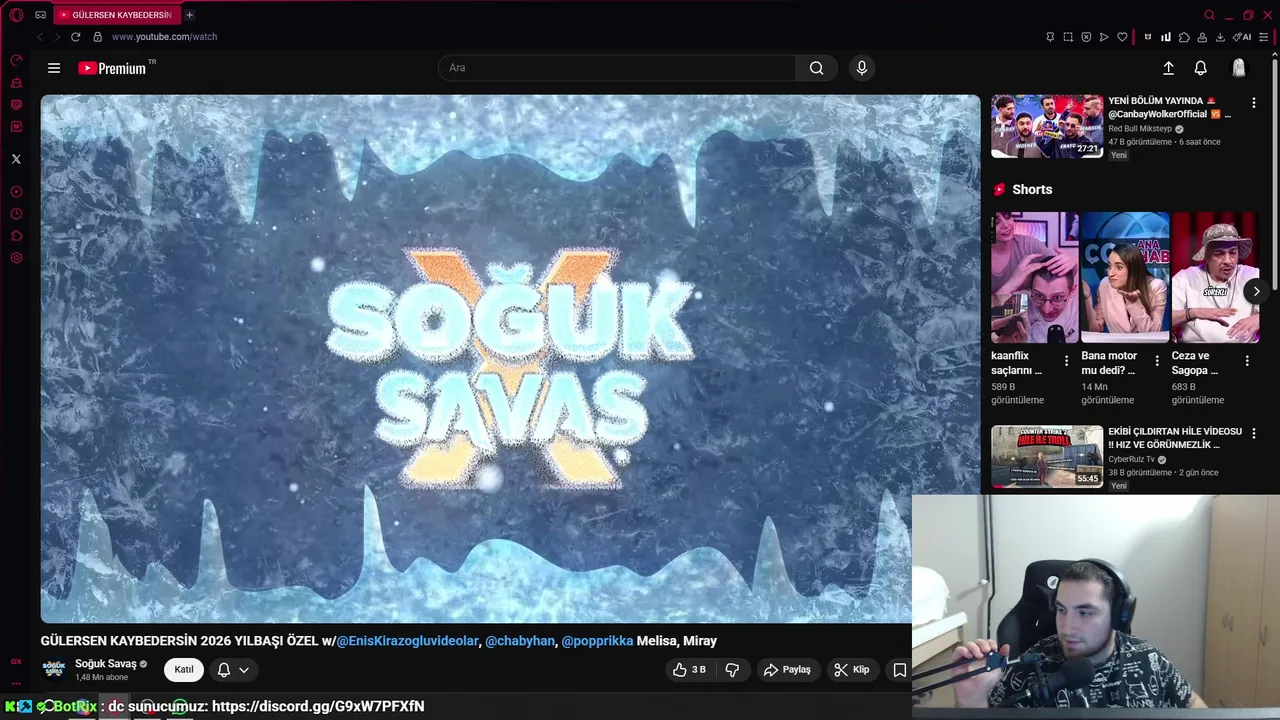
Task: Like the video with thumbs up
Action: 690,670
